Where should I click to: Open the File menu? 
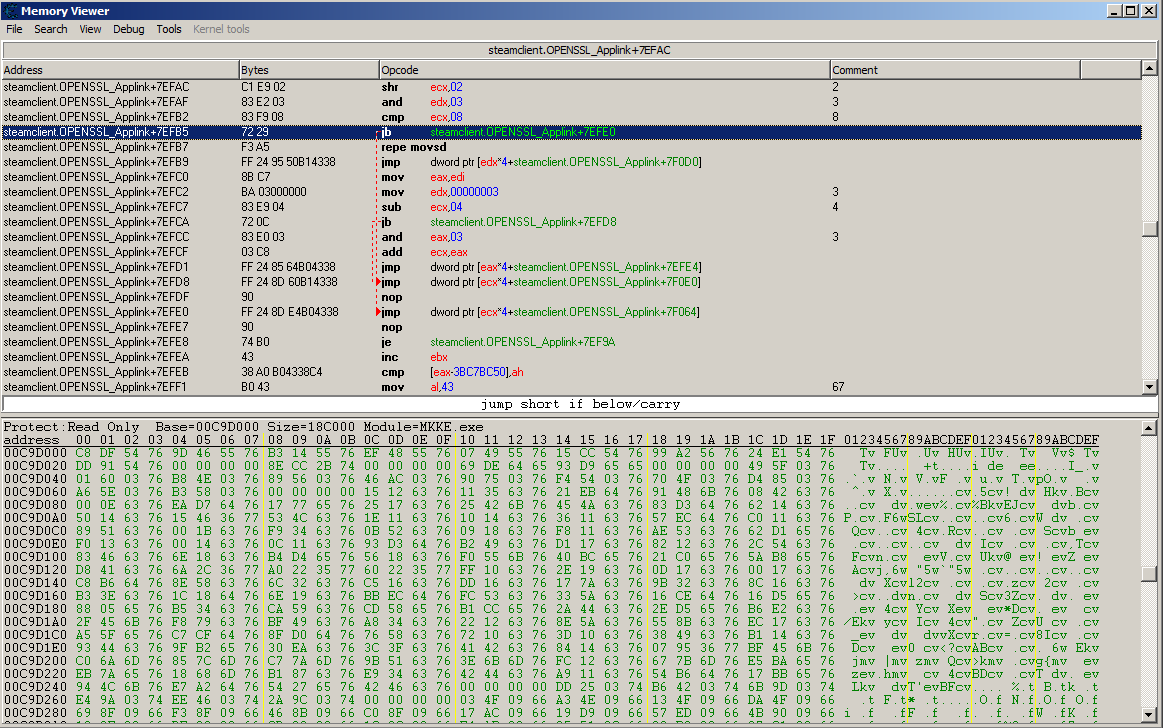point(14,29)
